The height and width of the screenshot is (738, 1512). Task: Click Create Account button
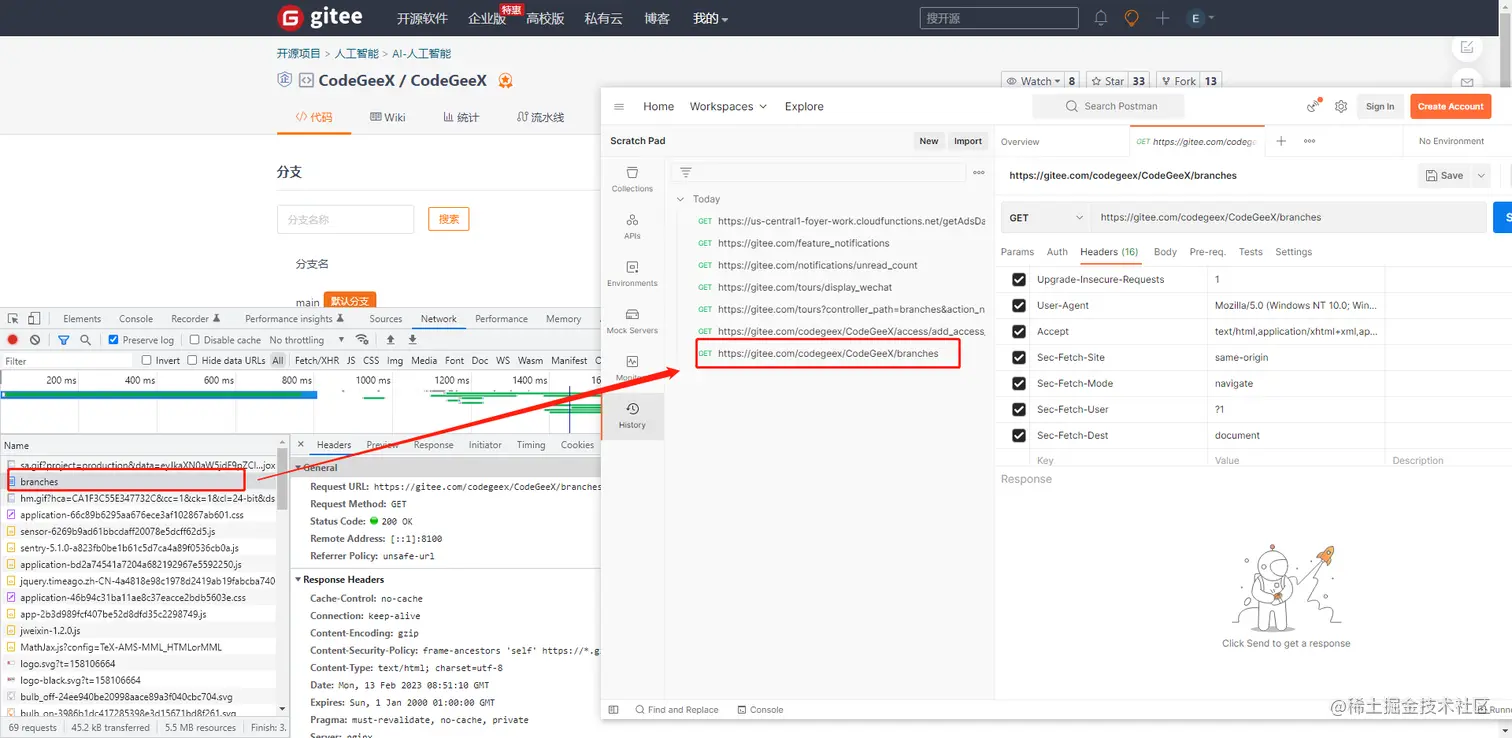tap(1450, 106)
